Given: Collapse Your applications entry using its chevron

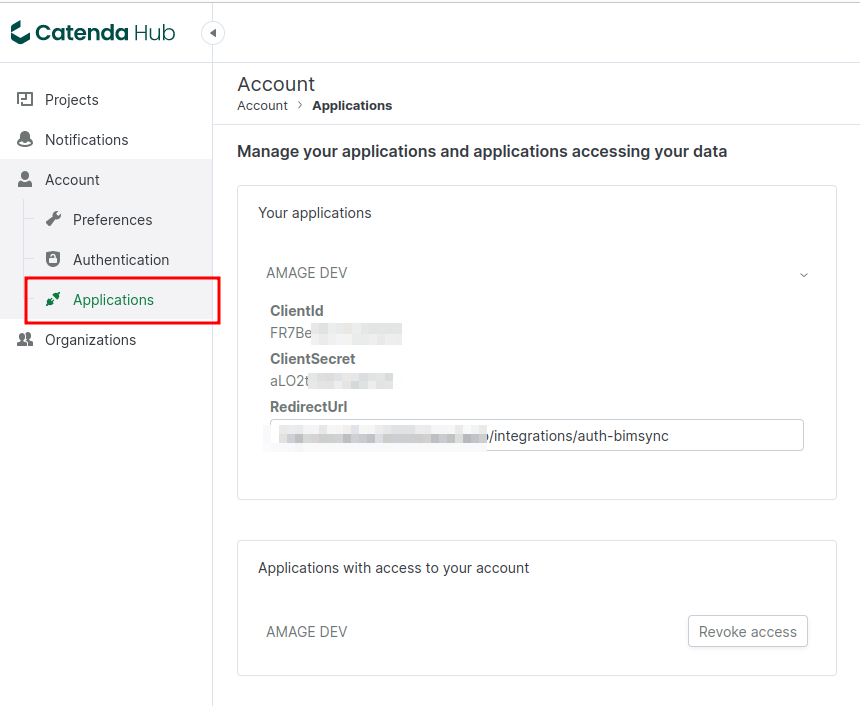Looking at the screenshot, I should tap(803, 273).
